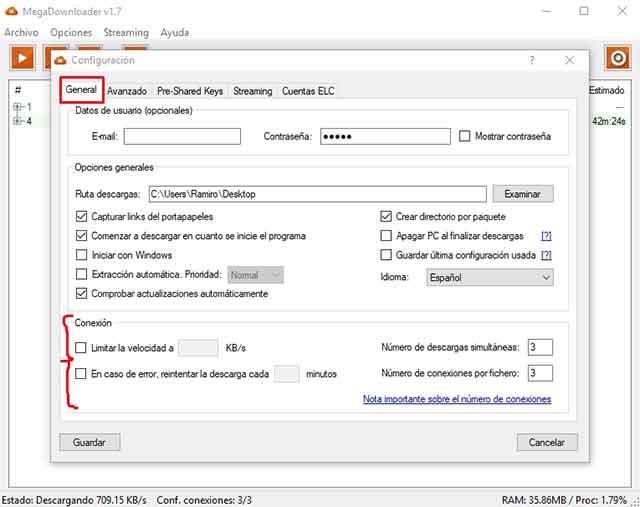Click the help question mark in Configuración title bar
This screenshot has height=507, width=640.
(x=532, y=60)
